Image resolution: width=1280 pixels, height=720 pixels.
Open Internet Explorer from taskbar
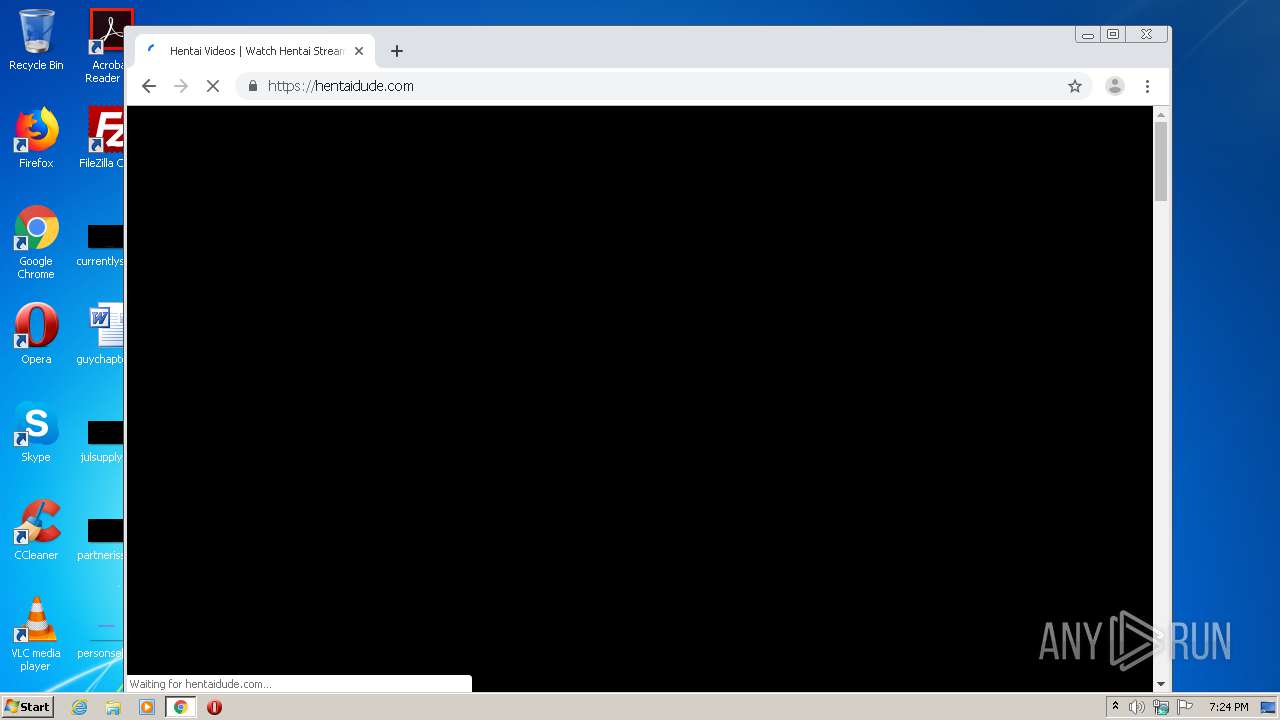[x=79, y=707]
